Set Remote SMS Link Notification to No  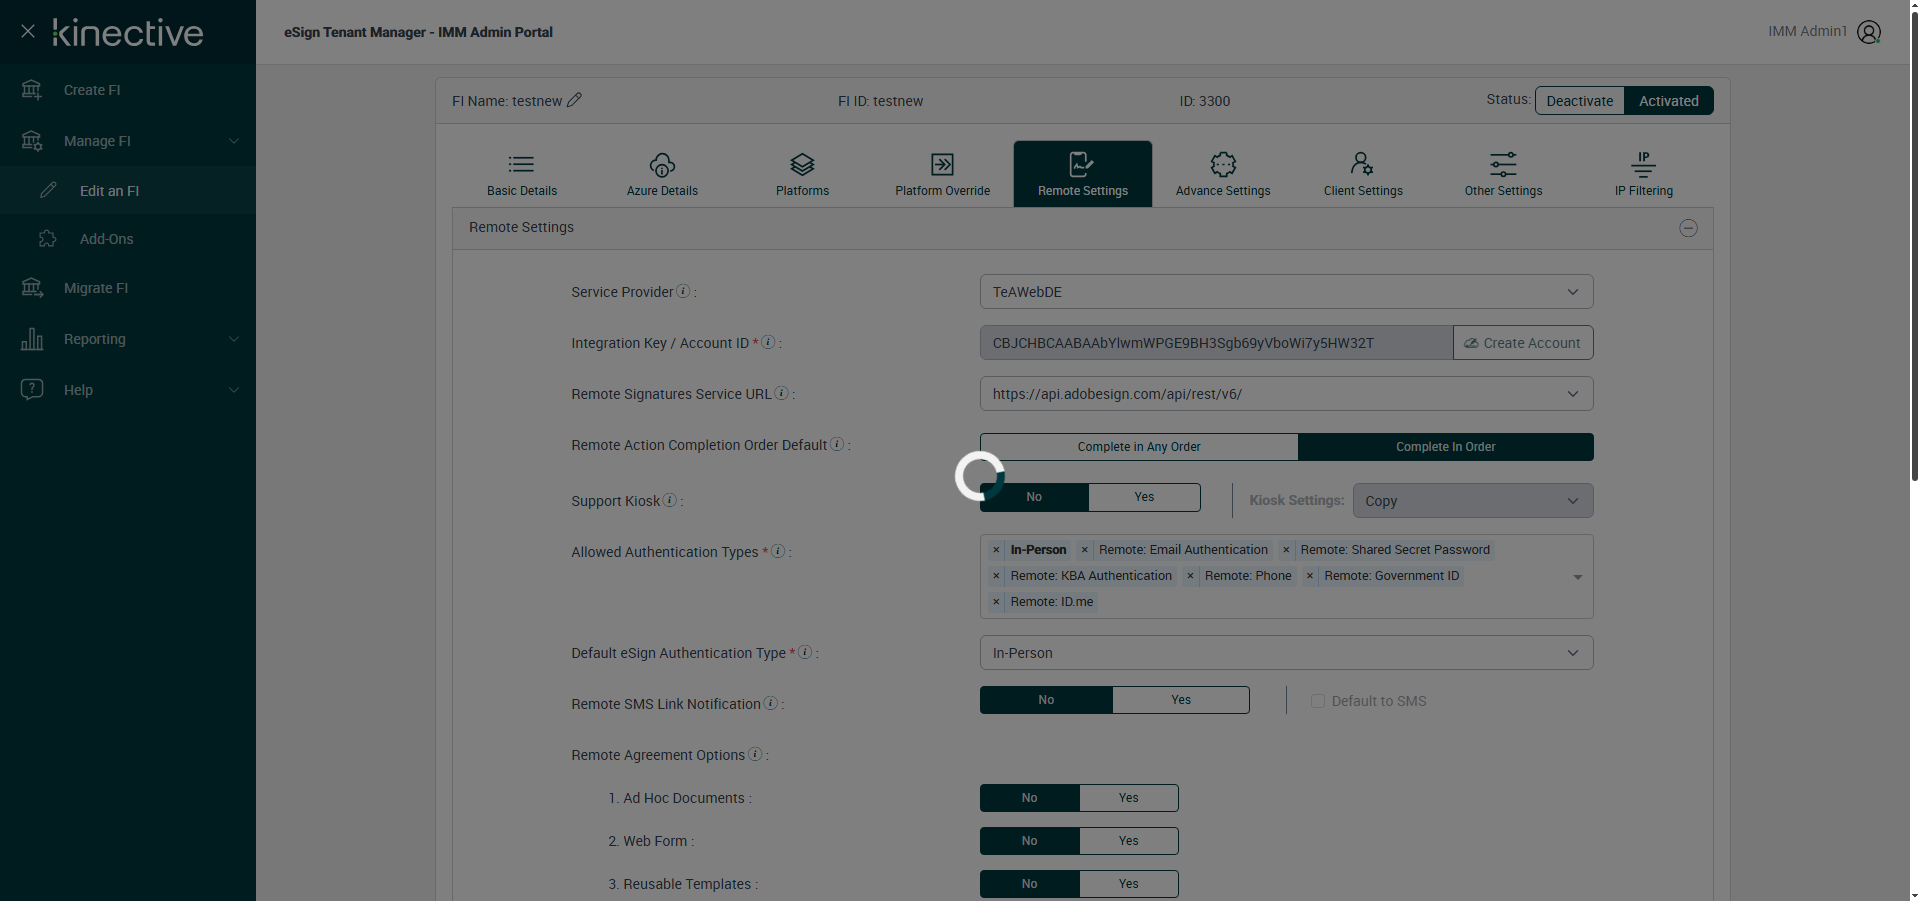pyautogui.click(x=1046, y=700)
